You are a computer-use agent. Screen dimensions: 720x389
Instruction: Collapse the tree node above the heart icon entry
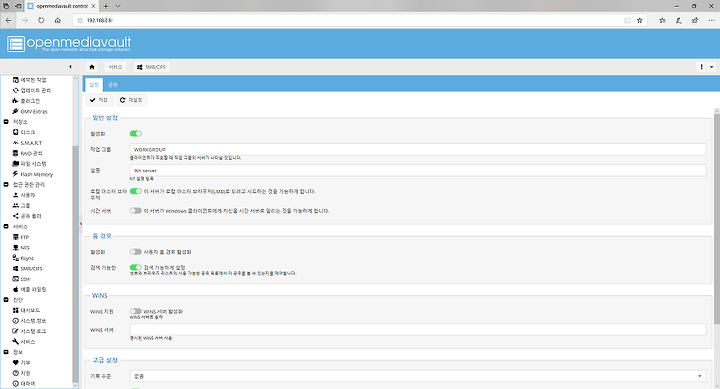(x=6, y=352)
